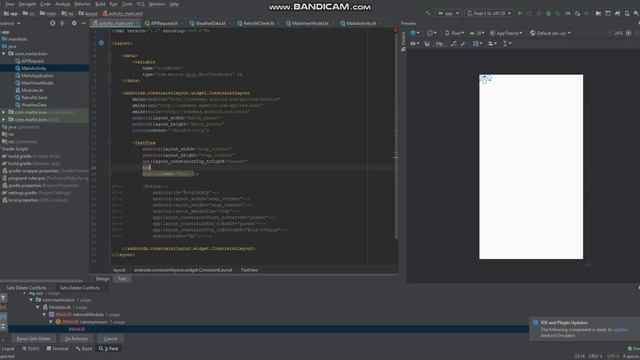This screenshot has width=640, height=360.
Task: Switch to the activity_main.xml editor tab
Action: pyautogui.click(x=116, y=23)
